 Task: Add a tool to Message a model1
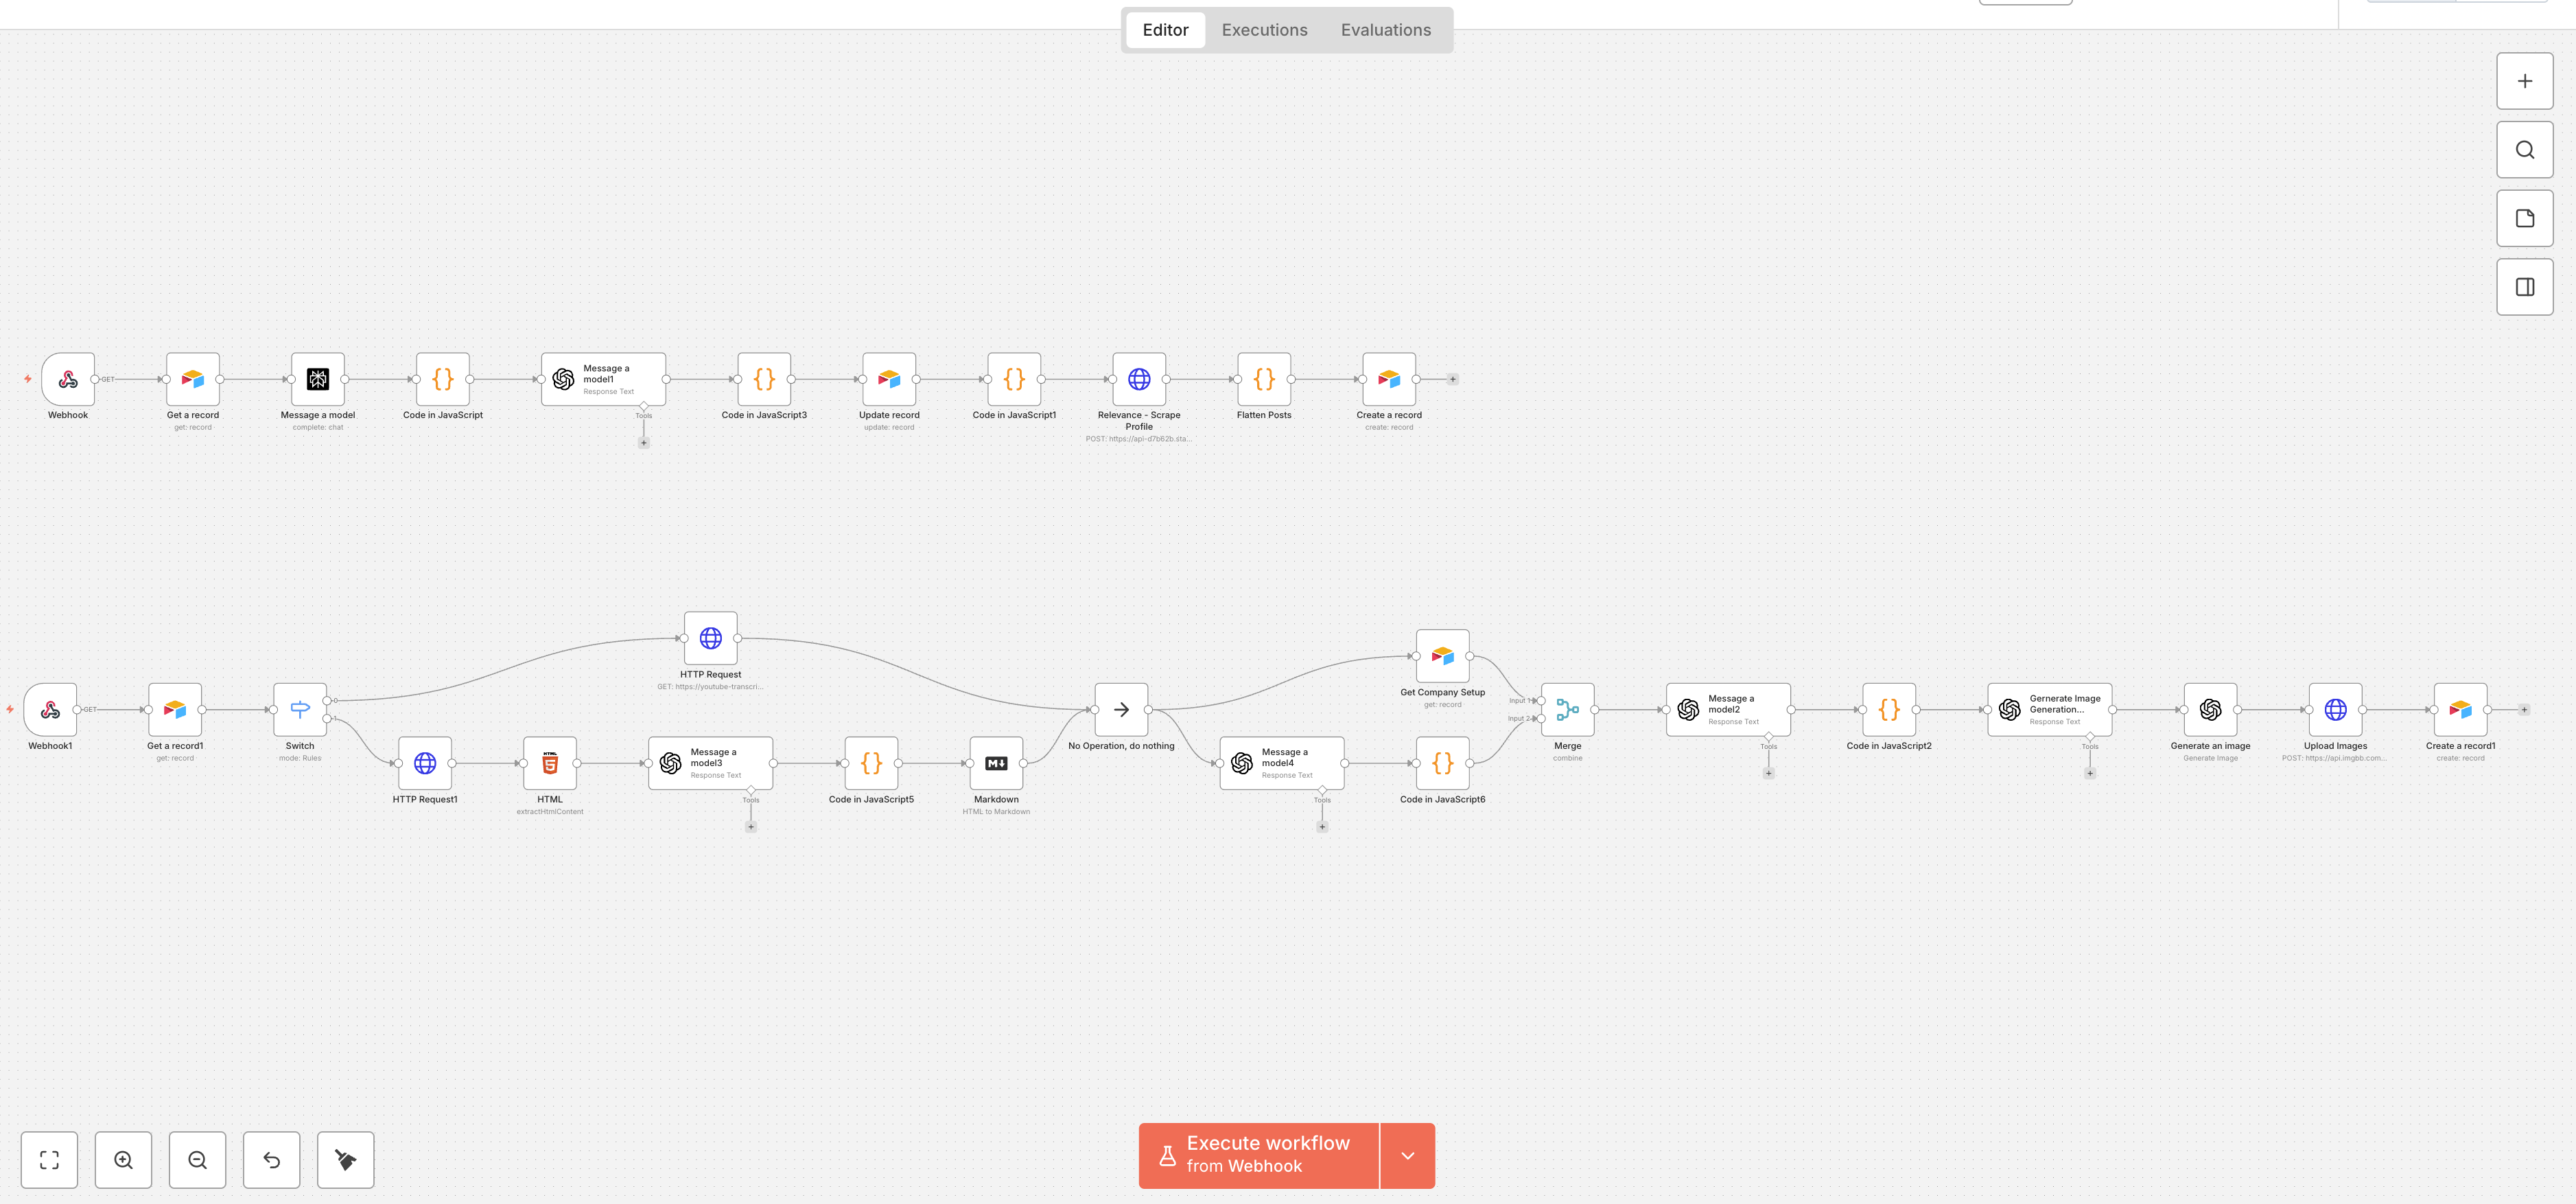(645, 442)
